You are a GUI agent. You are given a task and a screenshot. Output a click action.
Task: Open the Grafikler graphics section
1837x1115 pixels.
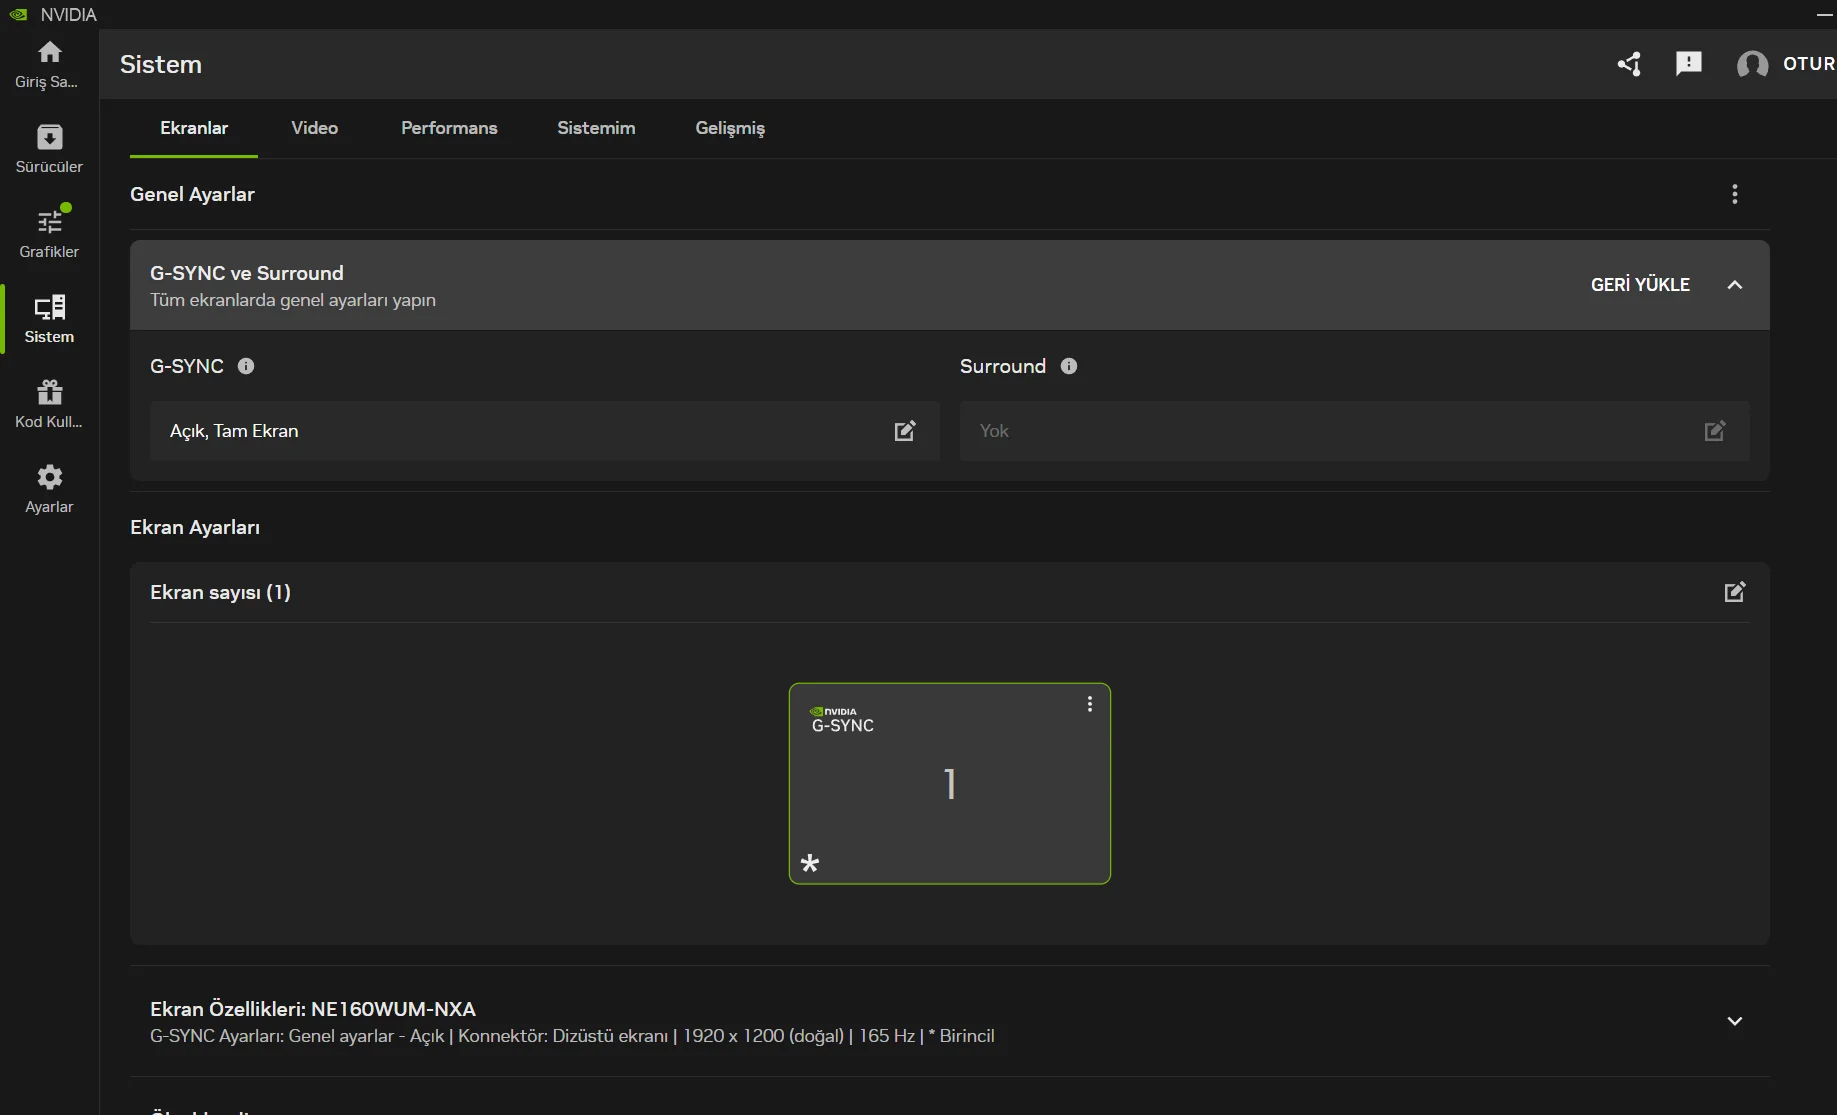point(49,234)
